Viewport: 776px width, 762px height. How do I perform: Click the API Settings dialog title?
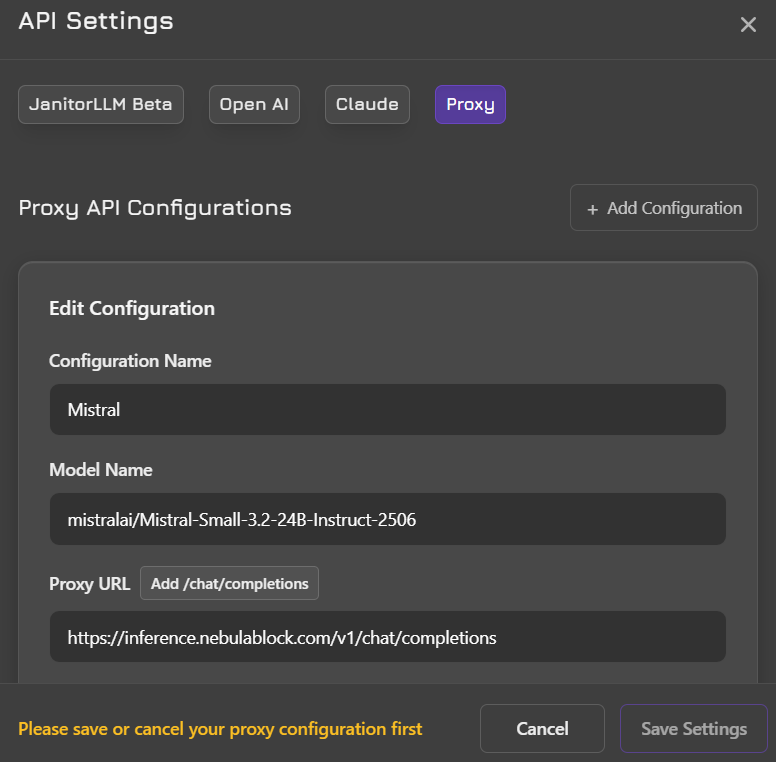[96, 21]
